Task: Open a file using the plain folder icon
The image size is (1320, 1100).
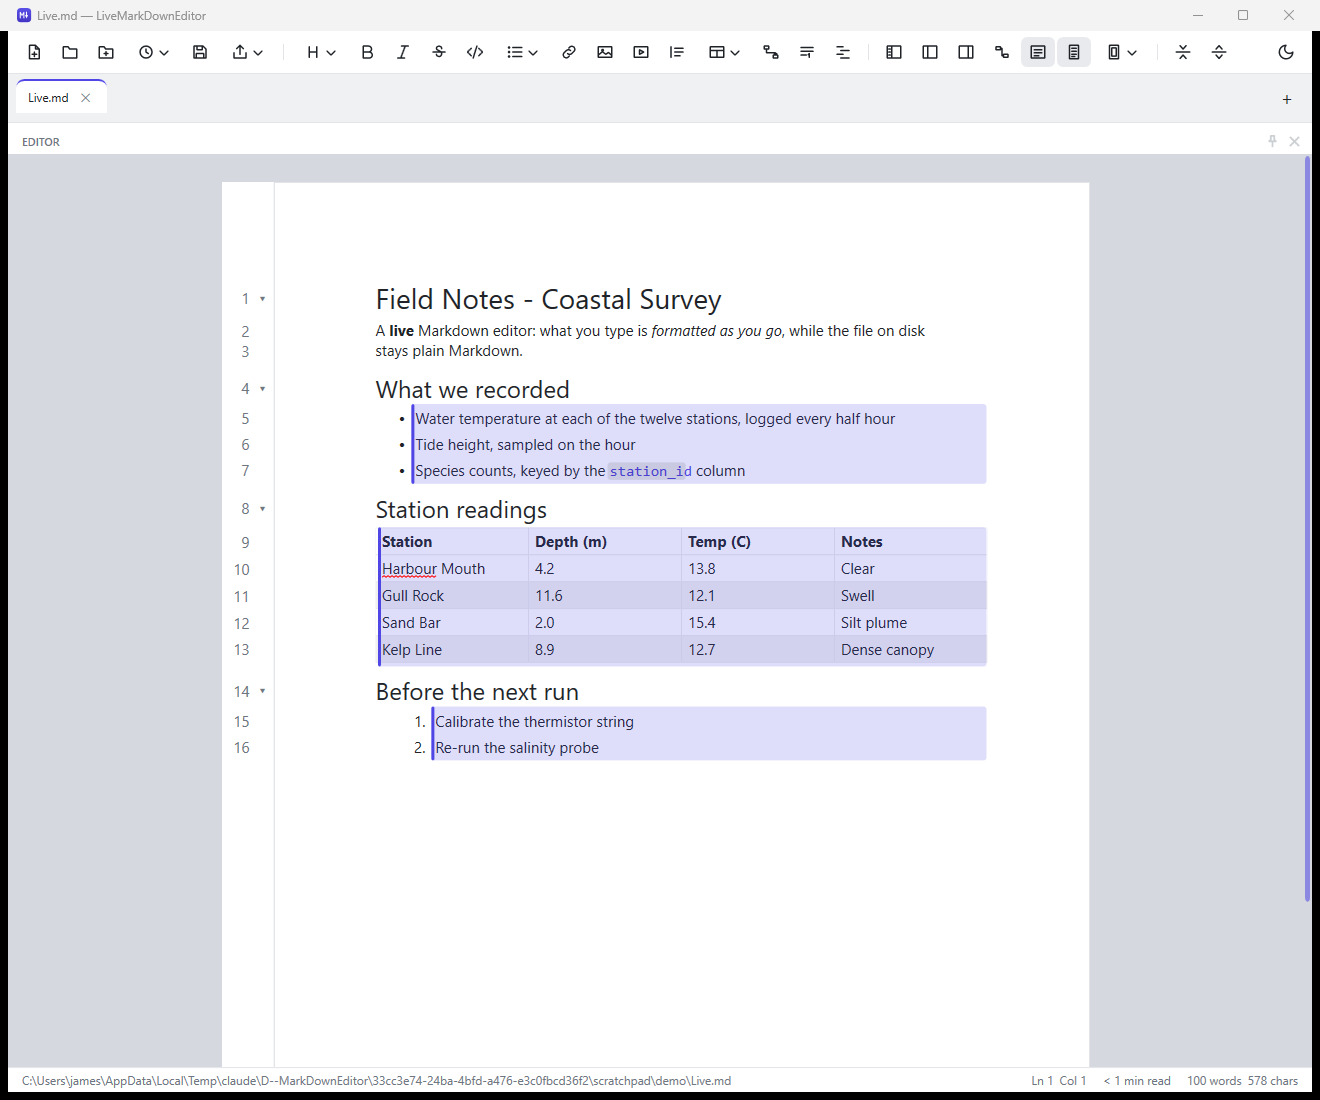Action: [70, 52]
